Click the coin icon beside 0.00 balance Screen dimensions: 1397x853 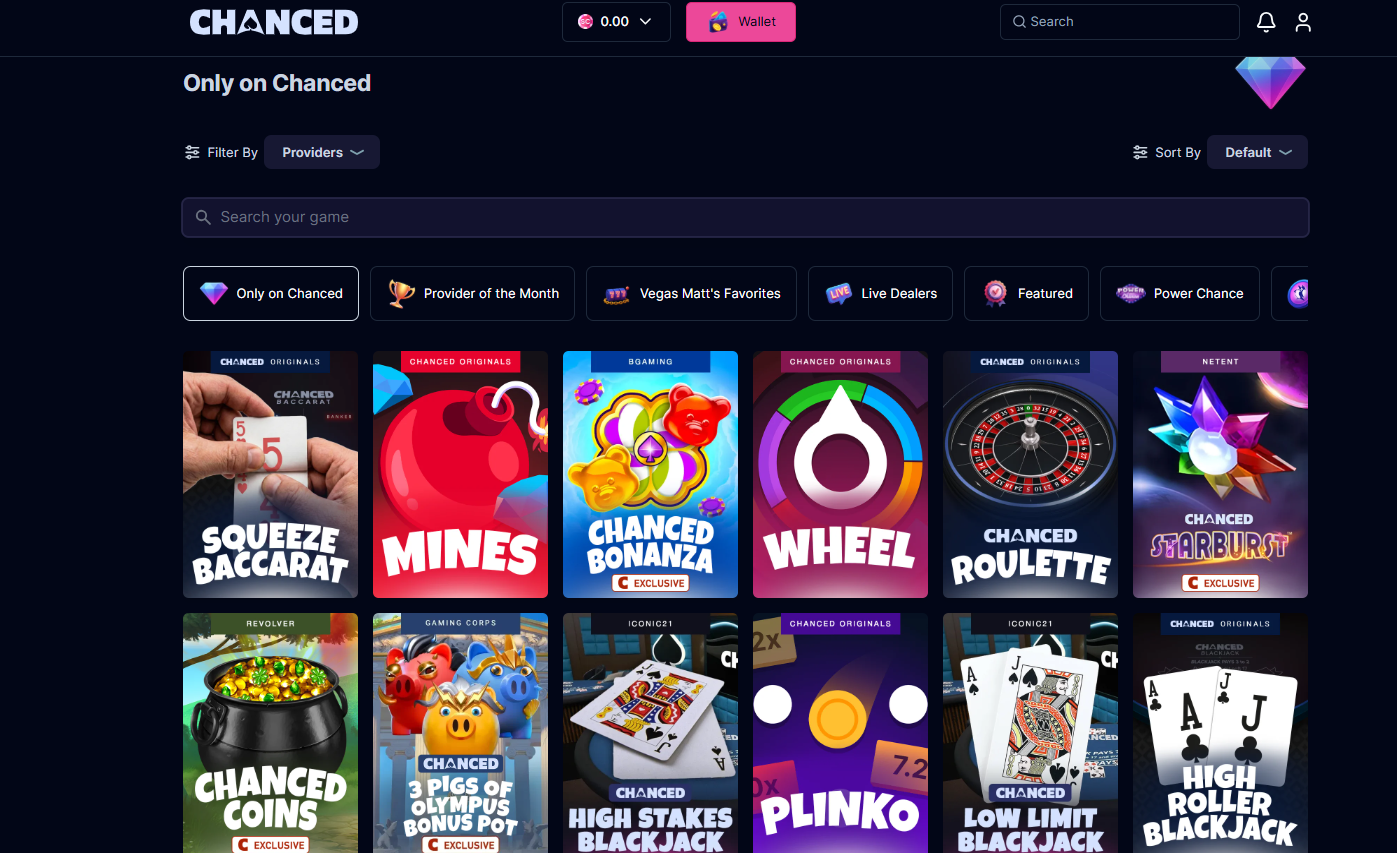(x=586, y=21)
